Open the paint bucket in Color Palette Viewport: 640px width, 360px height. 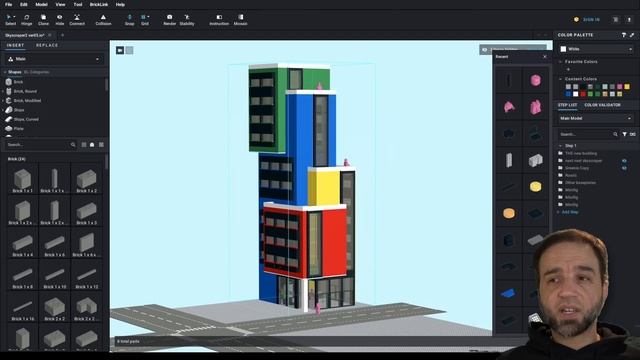[x=624, y=35]
